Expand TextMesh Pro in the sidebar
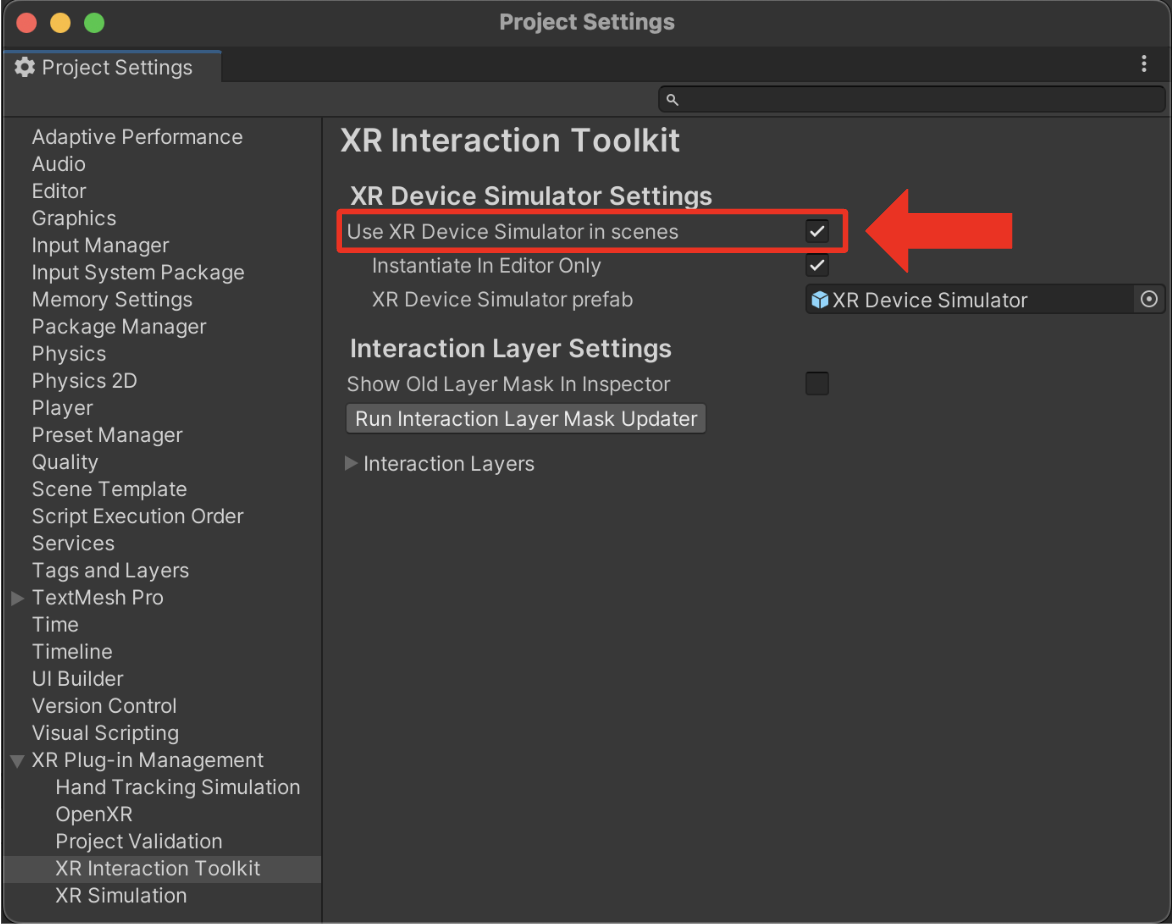Viewport: 1172px width, 924px height. pyautogui.click(x=18, y=598)
